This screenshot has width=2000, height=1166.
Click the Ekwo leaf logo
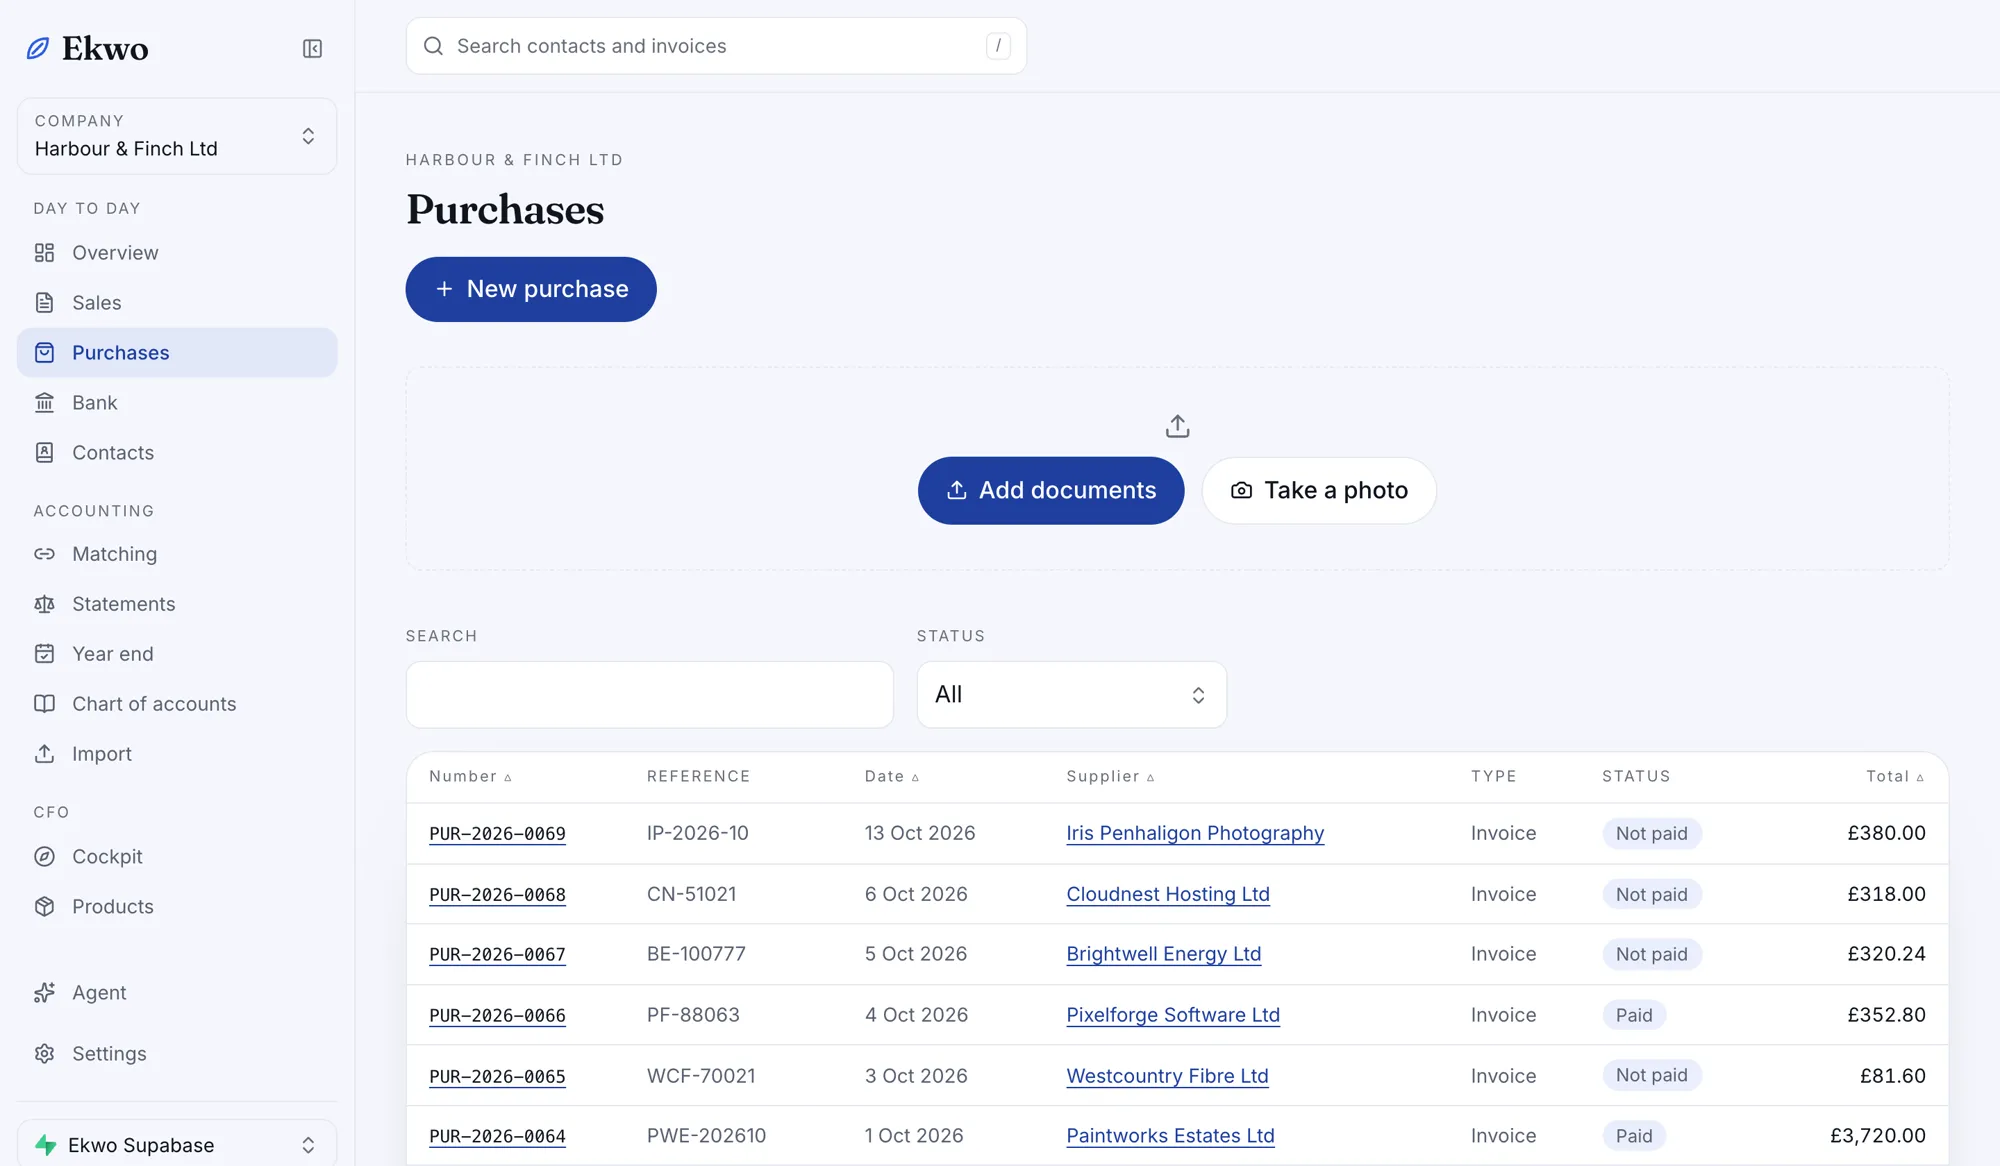[38, 48]
